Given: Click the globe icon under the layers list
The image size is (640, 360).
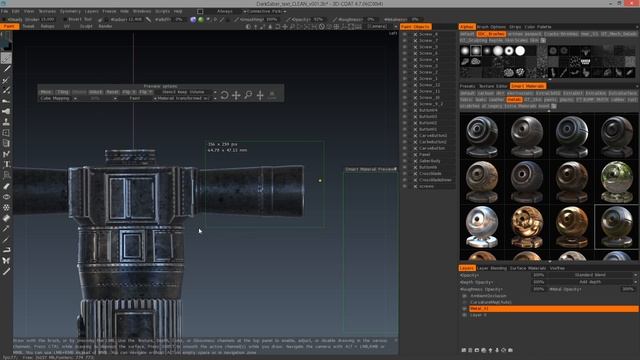Looking at the screenshot, I should click(x=484, y=350).
